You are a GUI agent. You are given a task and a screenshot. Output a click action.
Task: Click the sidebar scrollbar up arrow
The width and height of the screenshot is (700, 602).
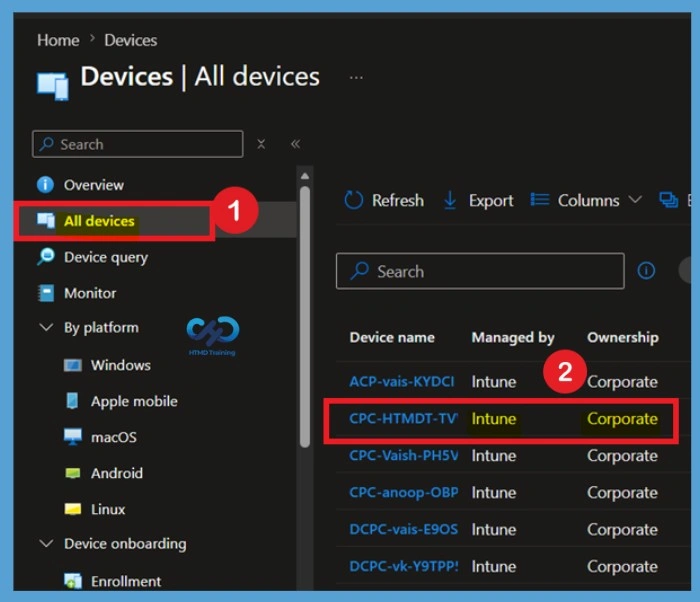[x=305, y=176]
